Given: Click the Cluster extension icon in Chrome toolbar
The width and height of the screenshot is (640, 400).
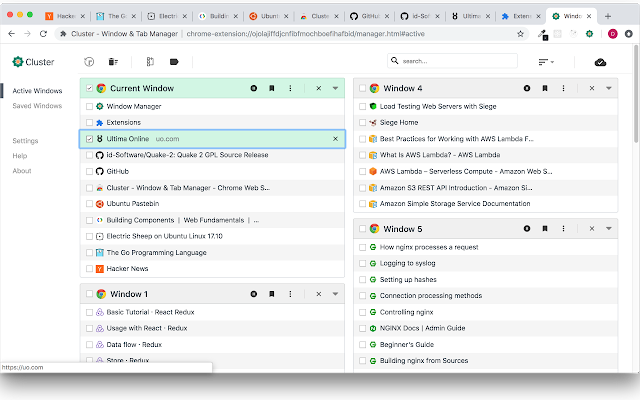Looking at the screenshot, I should (589, 34).
